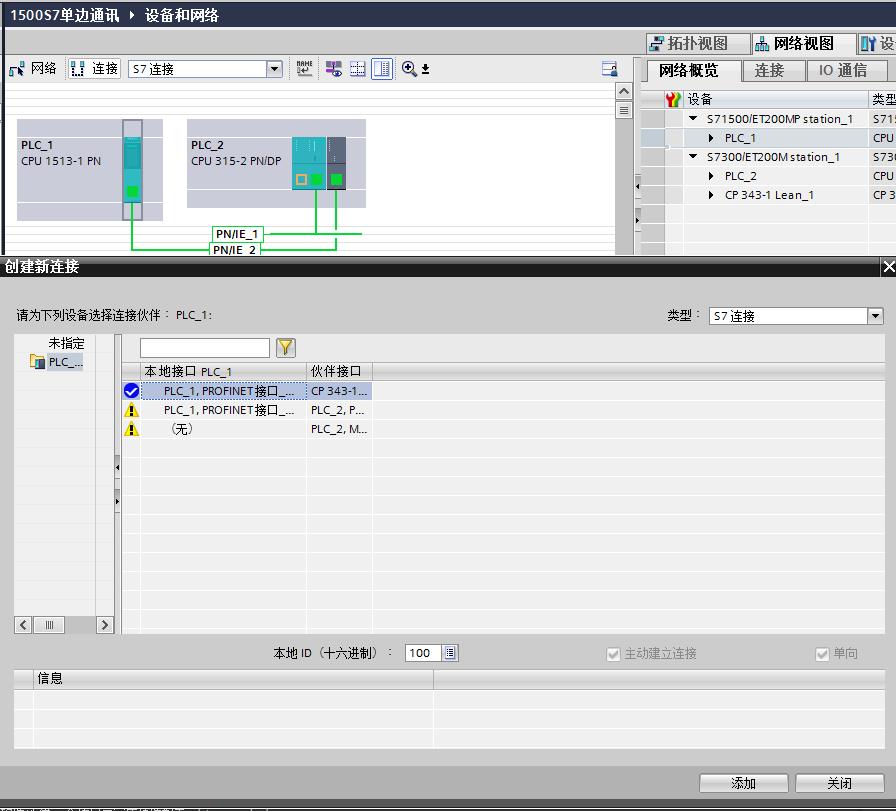Click the 伙伴接口 column header
The width and height of the screenshot is (896, 811).
pyautogui.click(x=339, y=371)
